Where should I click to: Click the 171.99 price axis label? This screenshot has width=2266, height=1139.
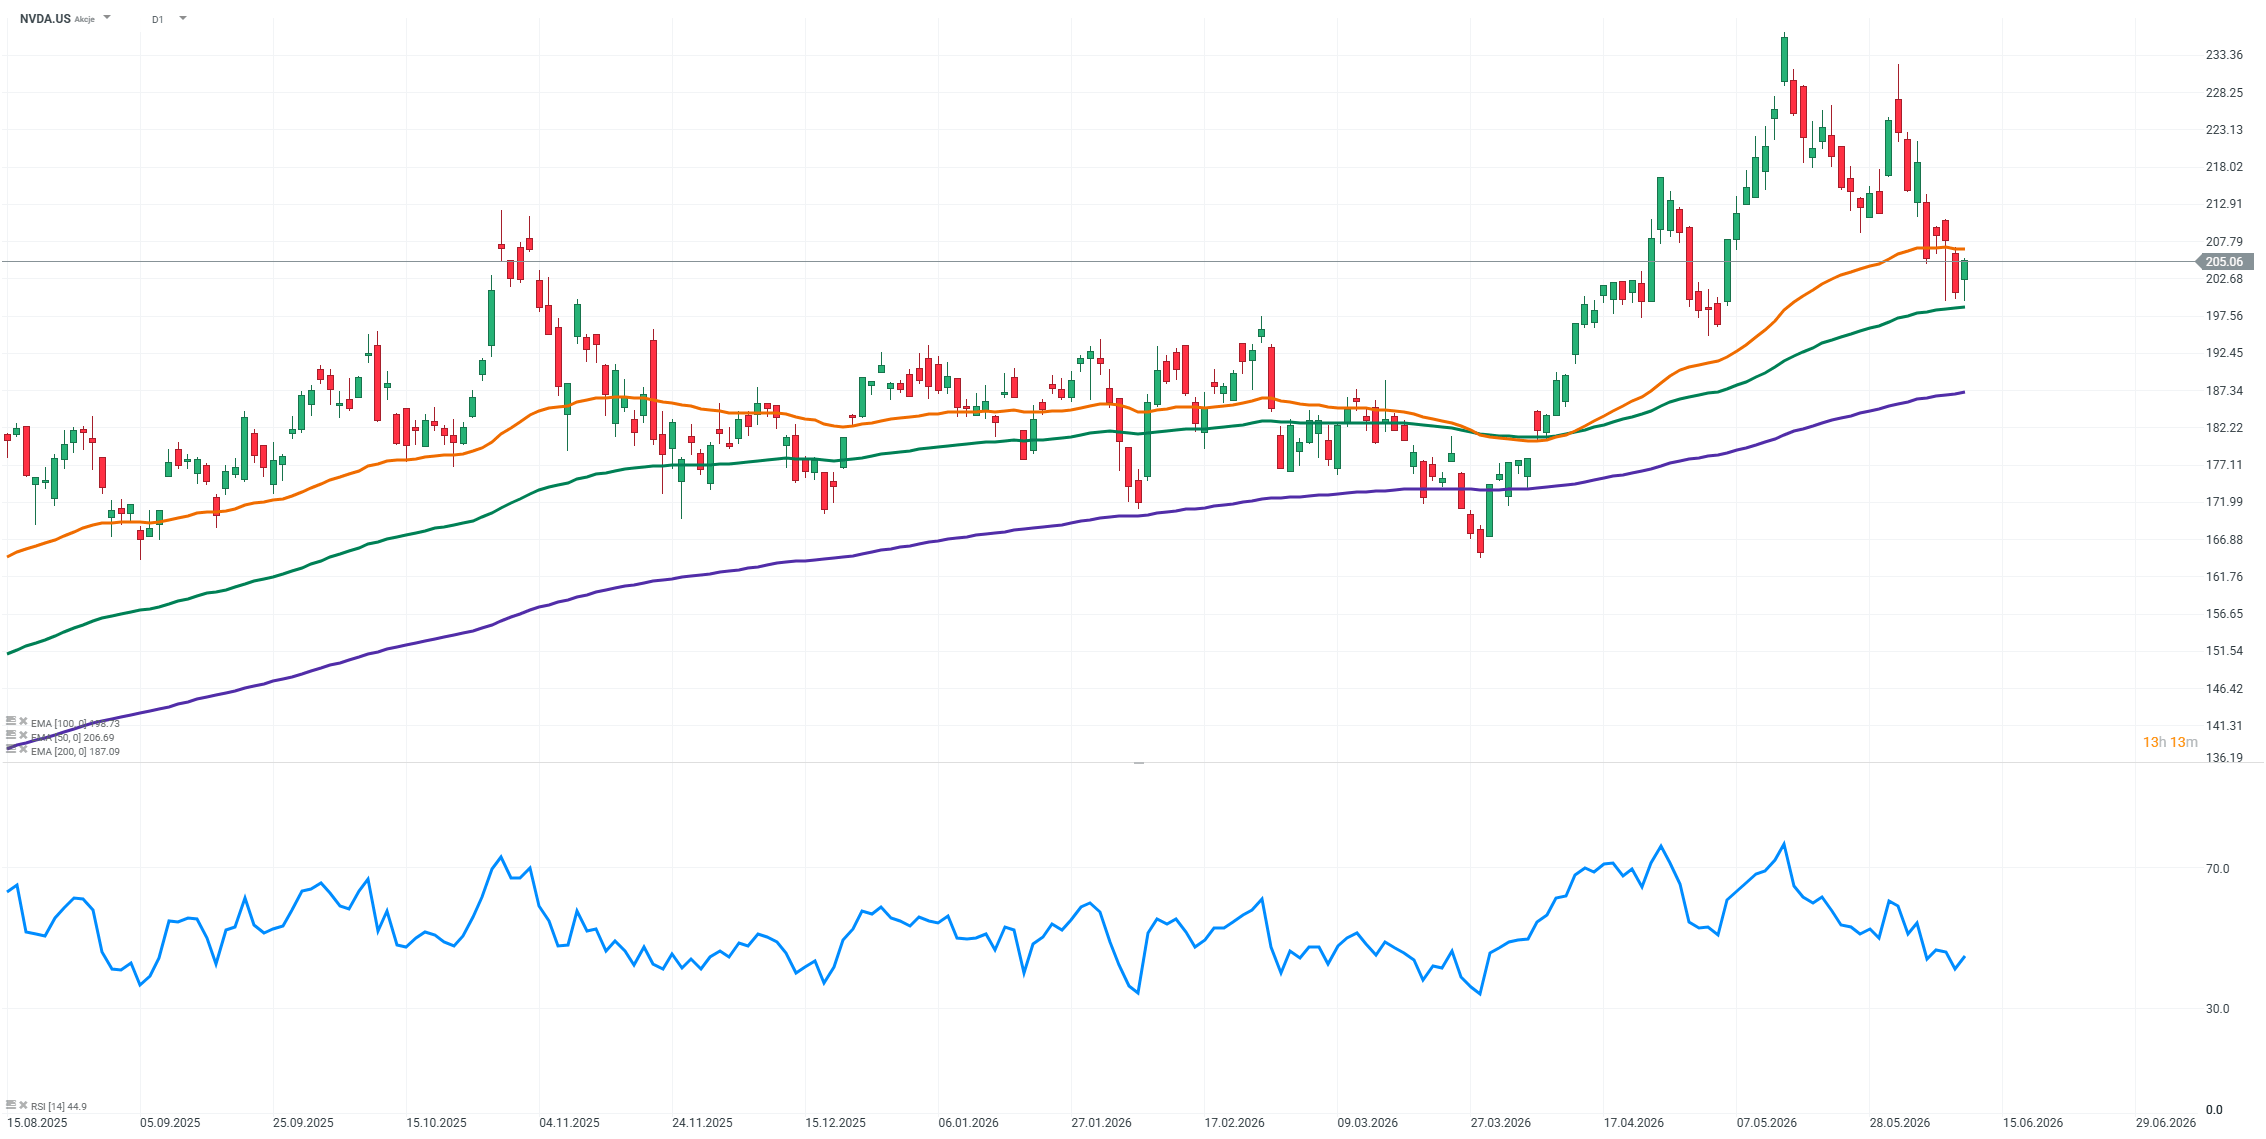(x=2224, y=502)
